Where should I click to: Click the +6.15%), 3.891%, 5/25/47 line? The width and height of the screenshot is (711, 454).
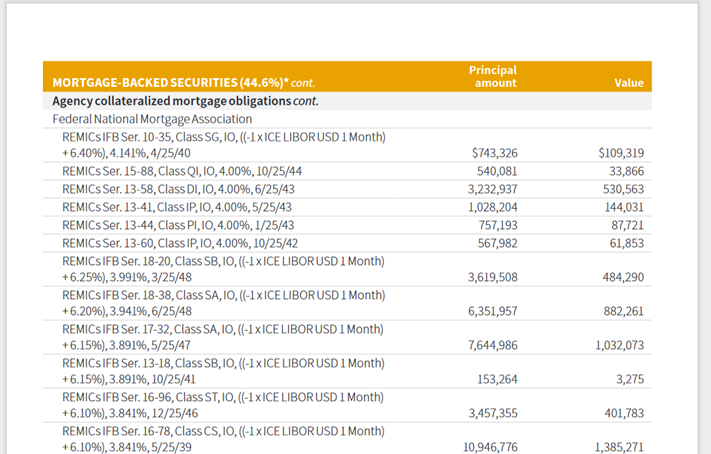tap(127, 346)
